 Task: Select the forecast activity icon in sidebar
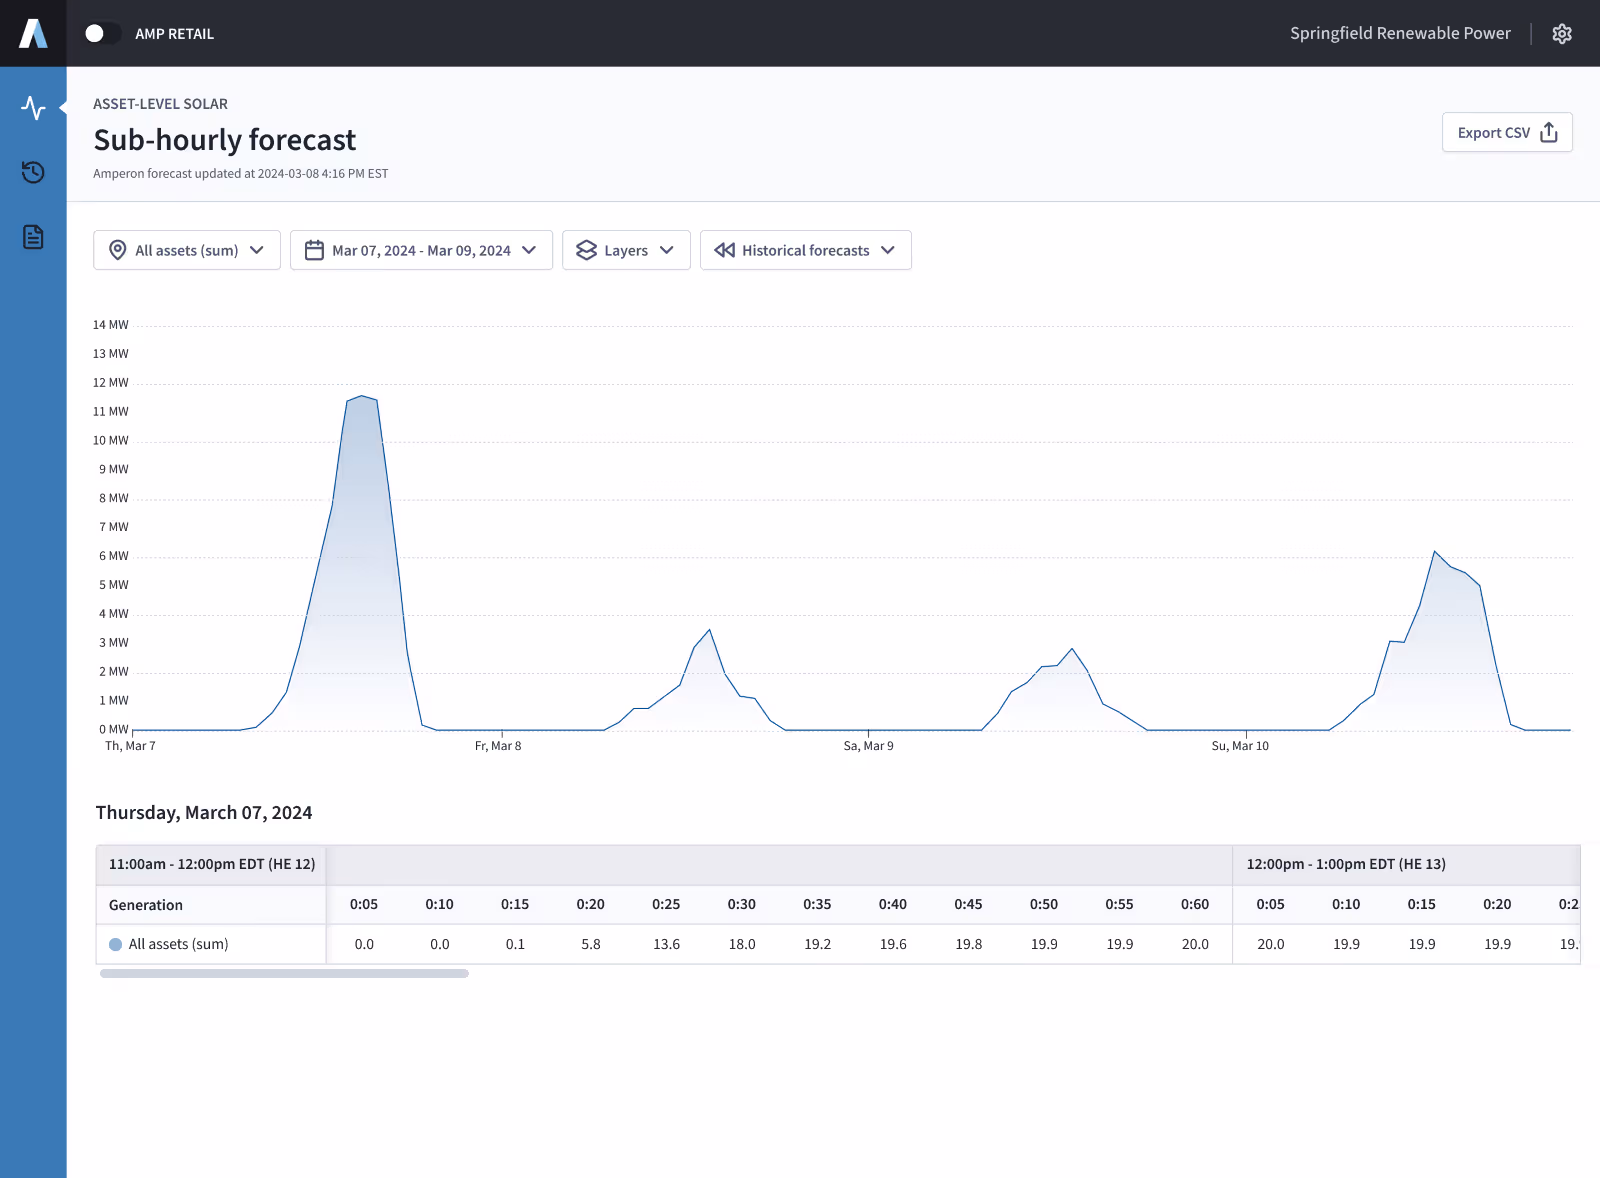click(x=33, y=108)
